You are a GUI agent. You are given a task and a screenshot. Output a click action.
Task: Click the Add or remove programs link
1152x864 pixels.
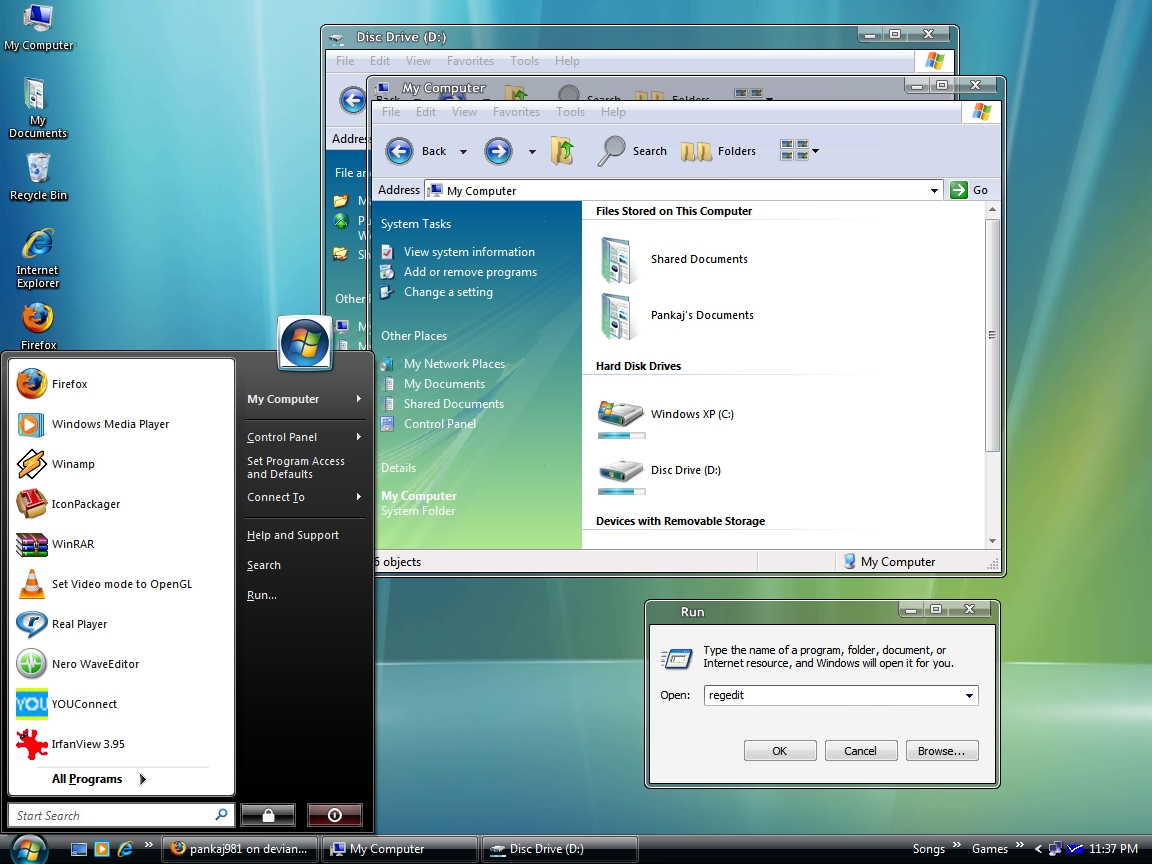tap(469, 271)
